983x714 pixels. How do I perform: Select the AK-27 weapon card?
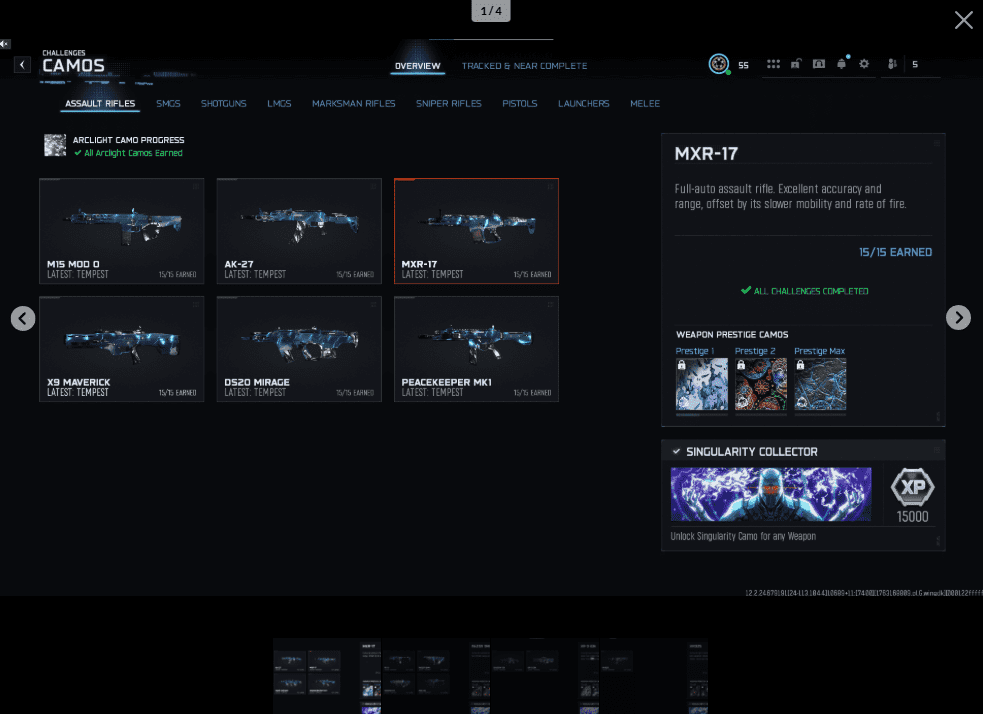(299, 231)
